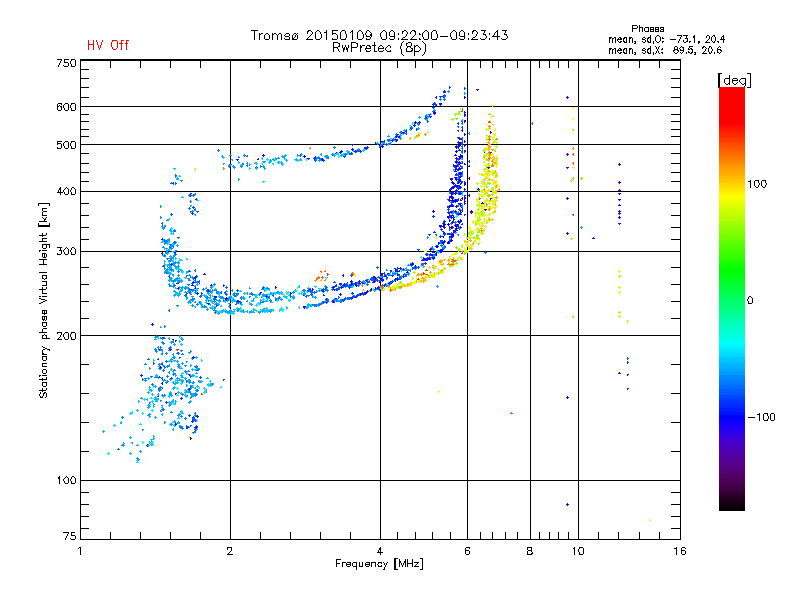Click the "Phases" heading at top right
This screenshot has height=600, width=800.
point(647,29)
